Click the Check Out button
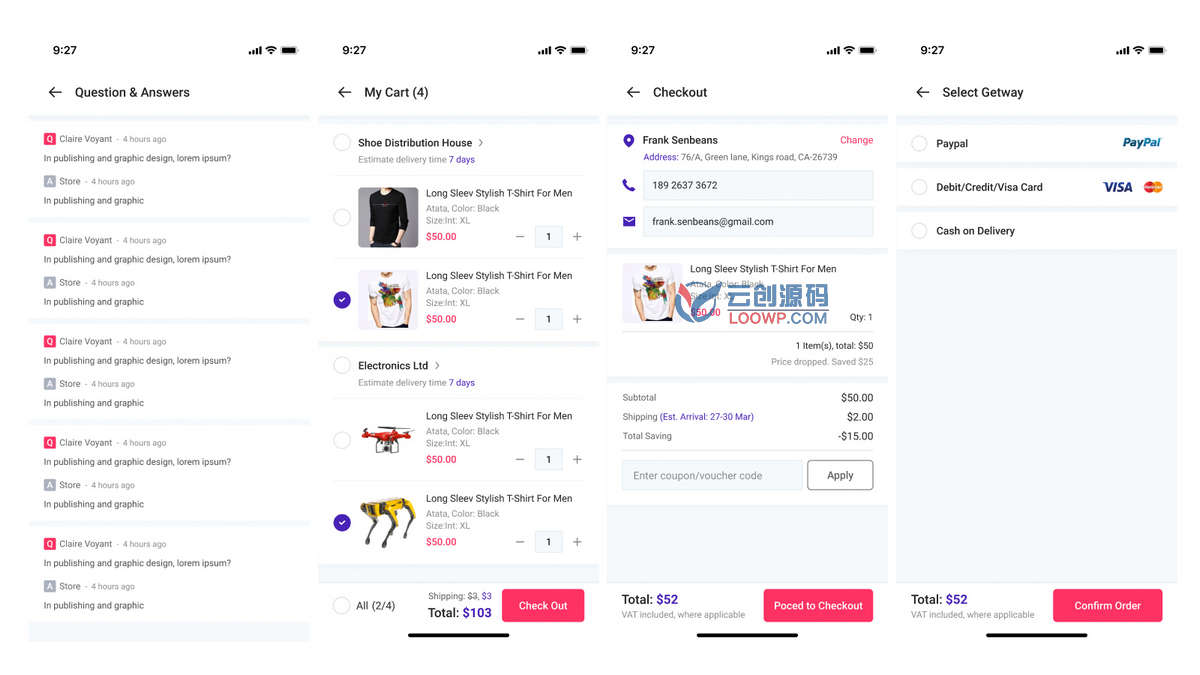This screenshot has width=1200, height=675. [543, 605]
